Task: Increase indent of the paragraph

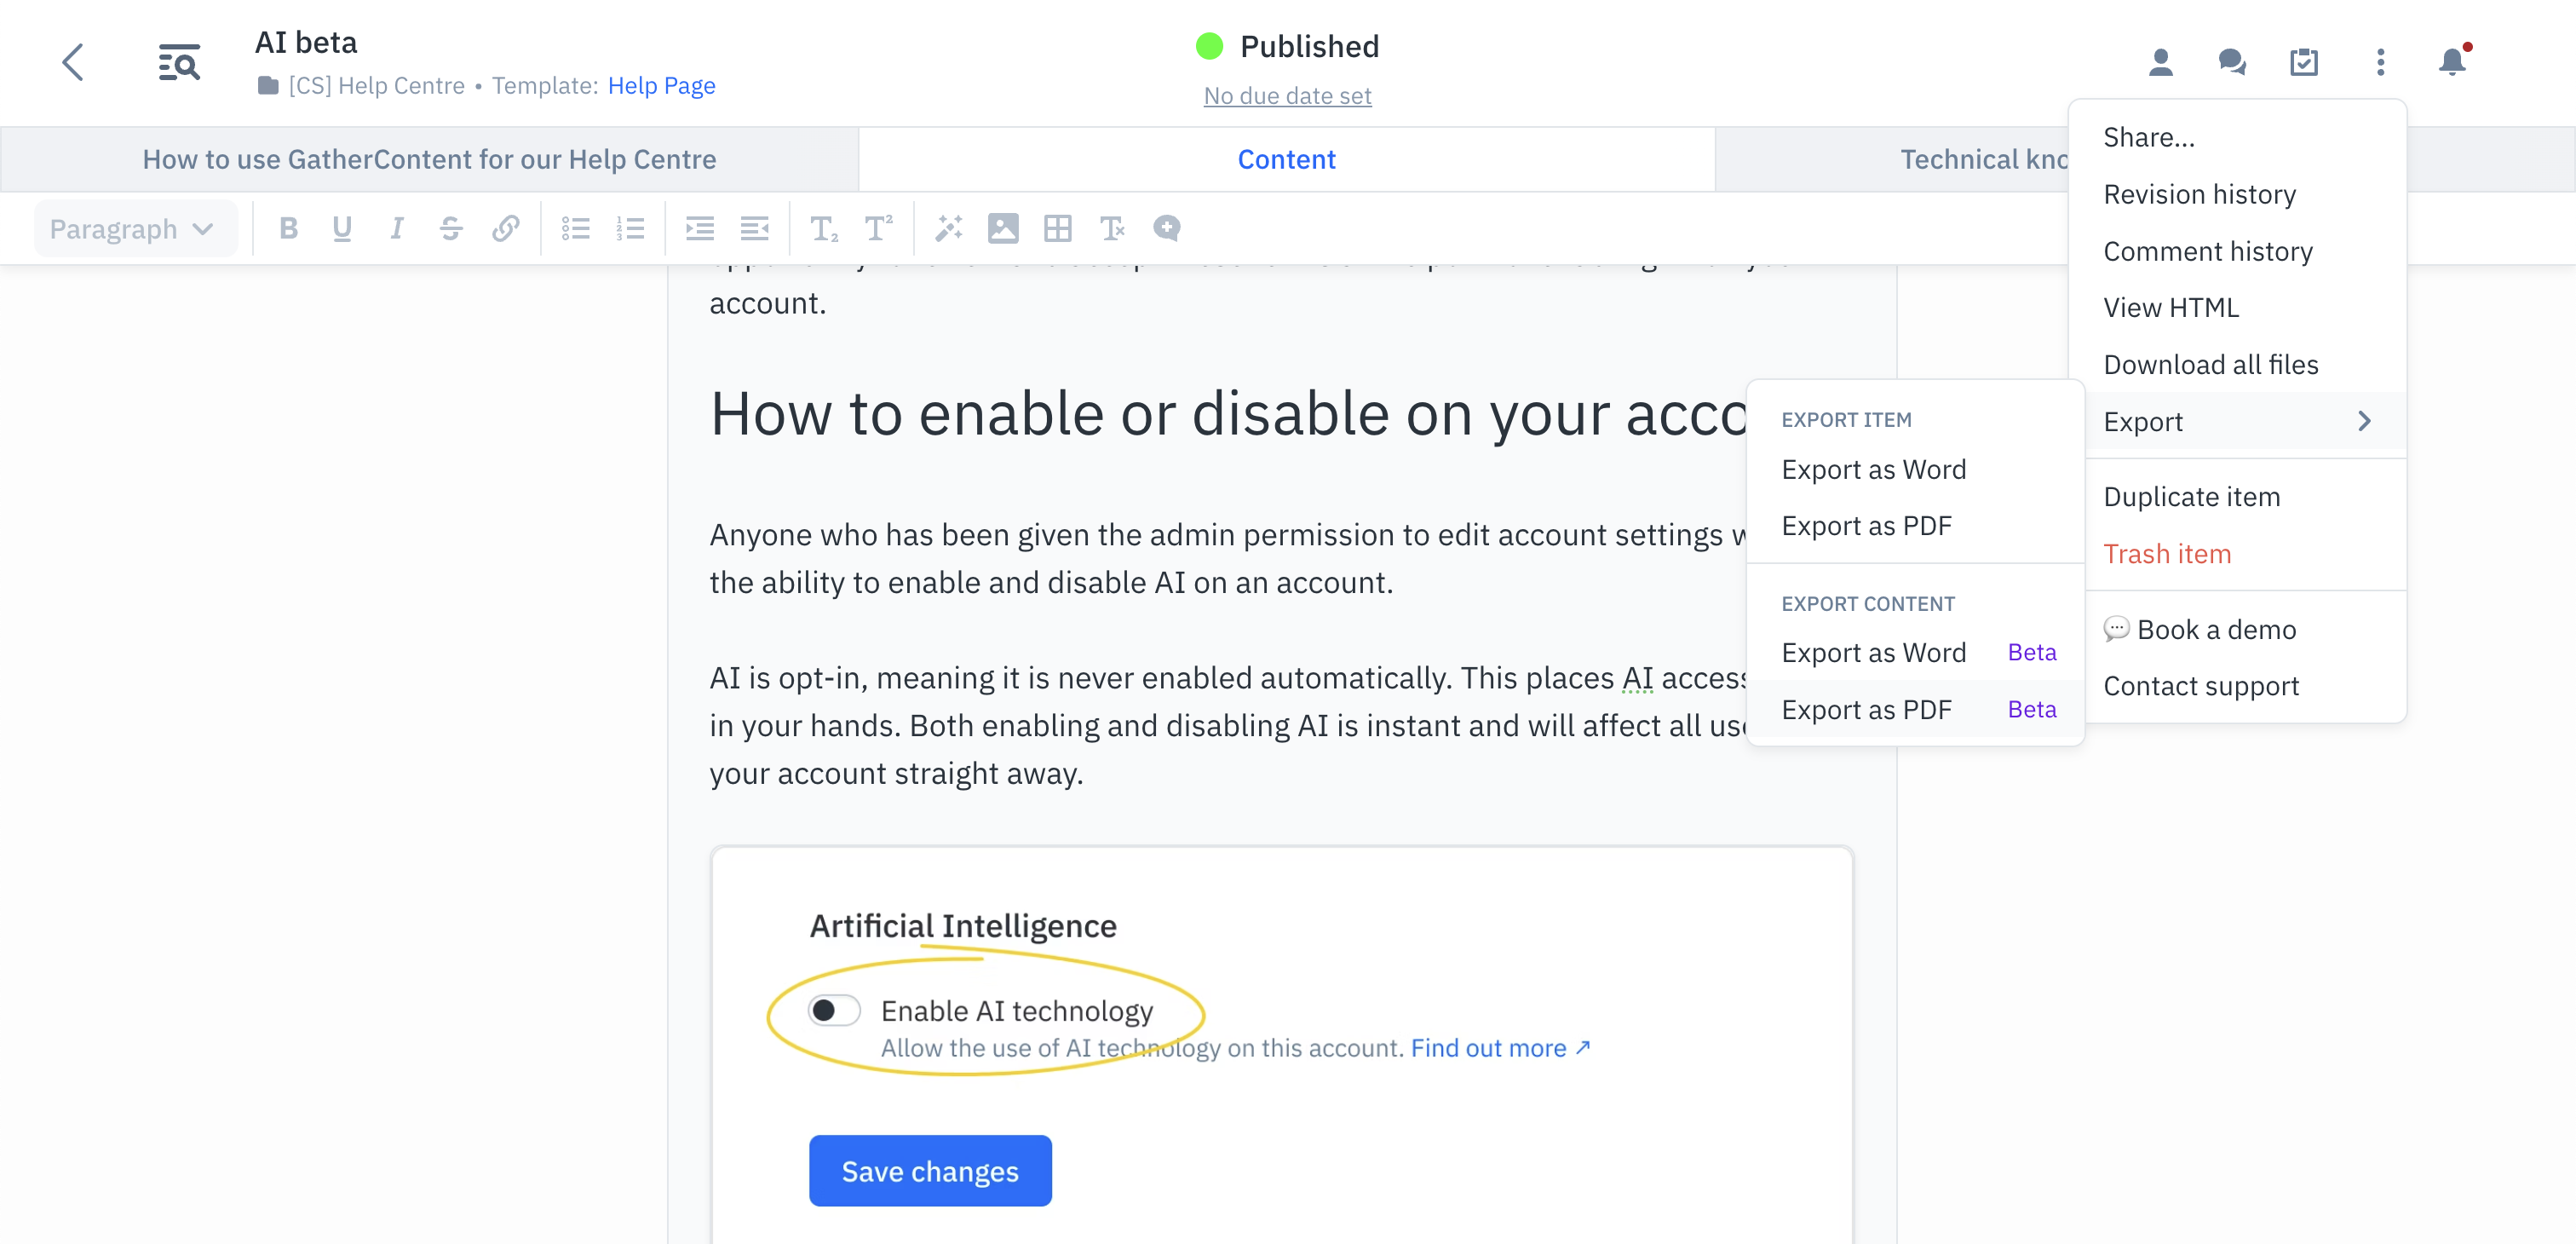Action: click(700, 229)
